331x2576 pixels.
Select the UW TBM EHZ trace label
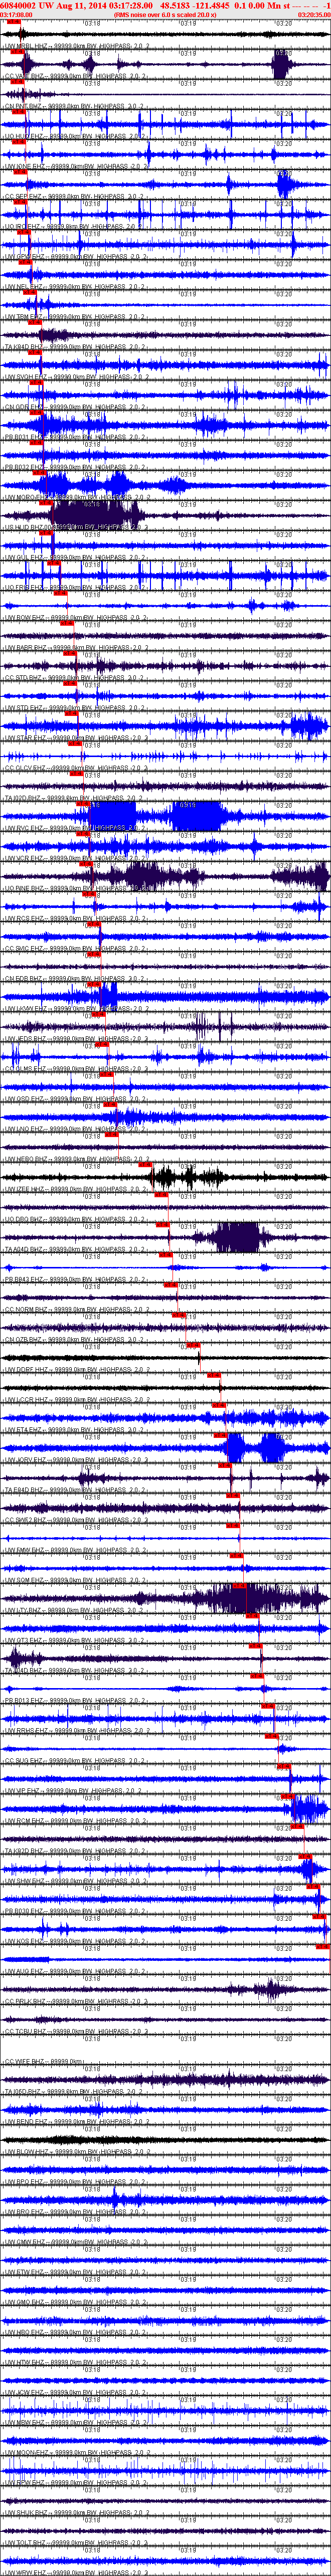click(x=75, y=317)
